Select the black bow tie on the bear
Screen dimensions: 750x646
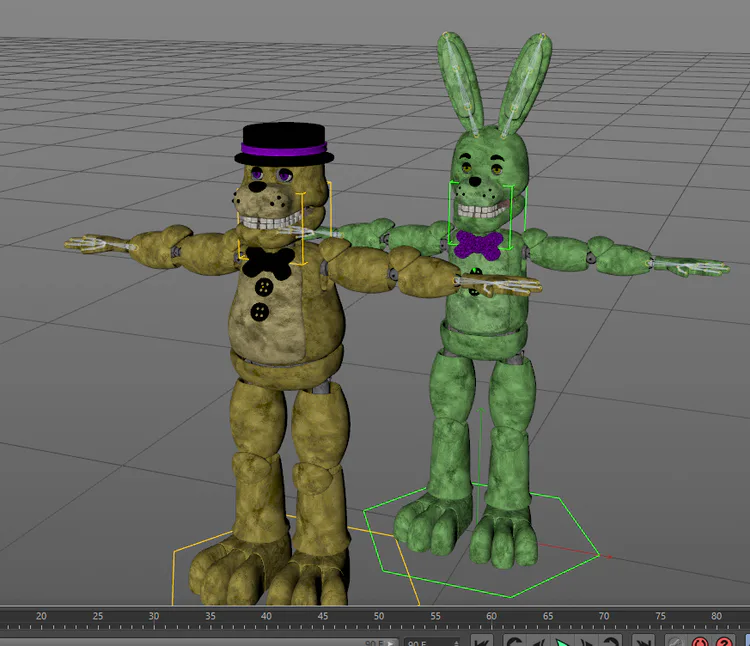268,263
